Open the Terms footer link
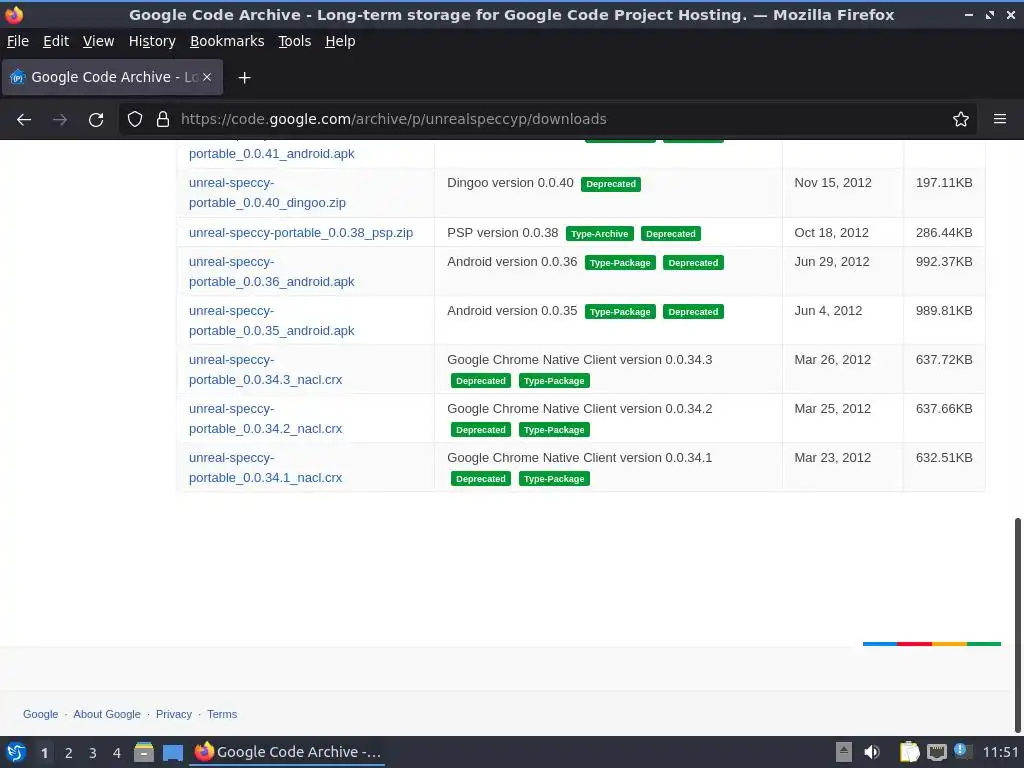This screenshot has height=768, width=1024. [222, 714]
